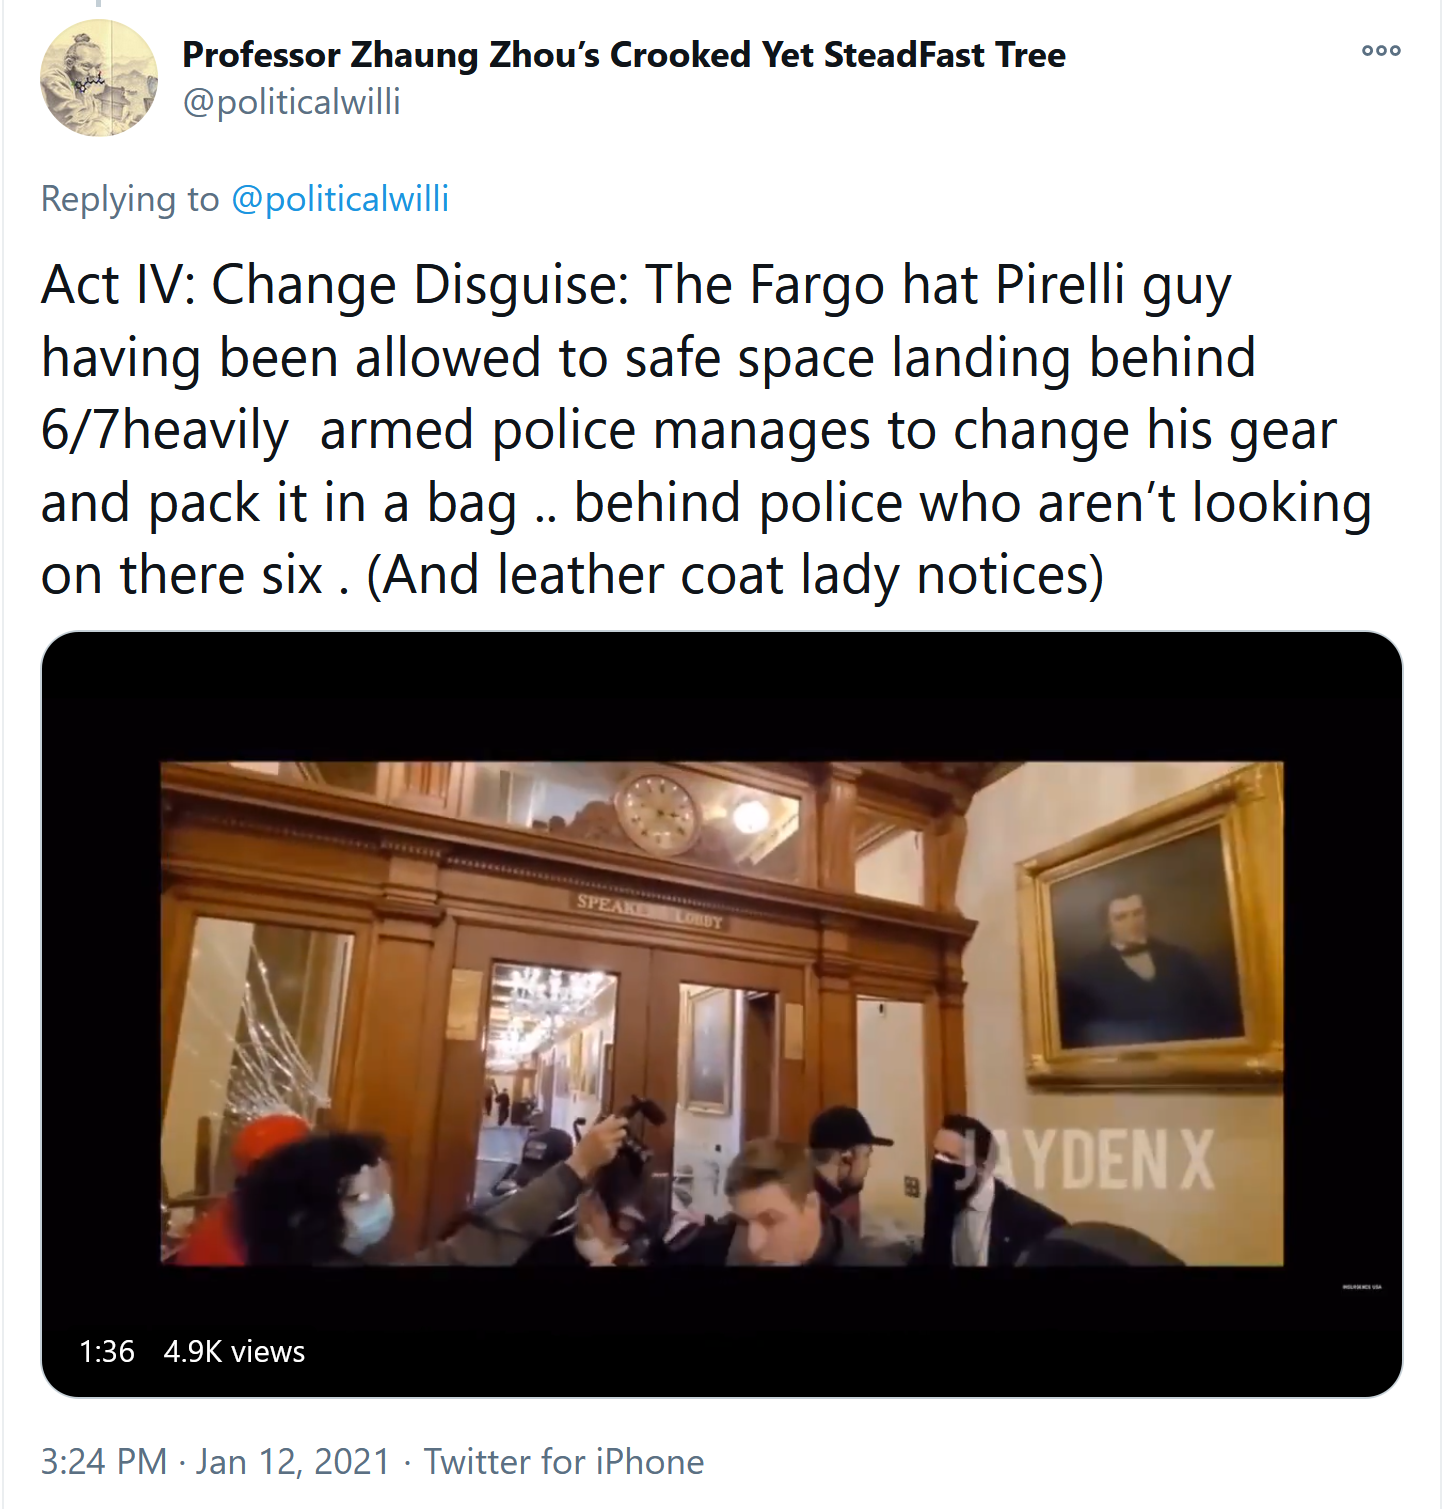The image size is (1450, 1509).
Task: Play the embedded video
Action: coord(721,1013)
